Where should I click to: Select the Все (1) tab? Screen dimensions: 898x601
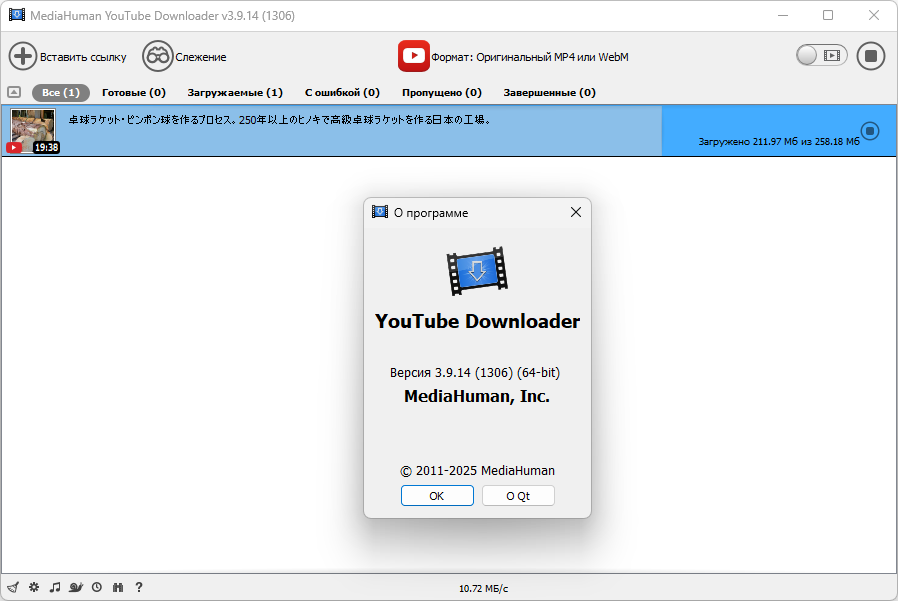(x=61, y=93)
